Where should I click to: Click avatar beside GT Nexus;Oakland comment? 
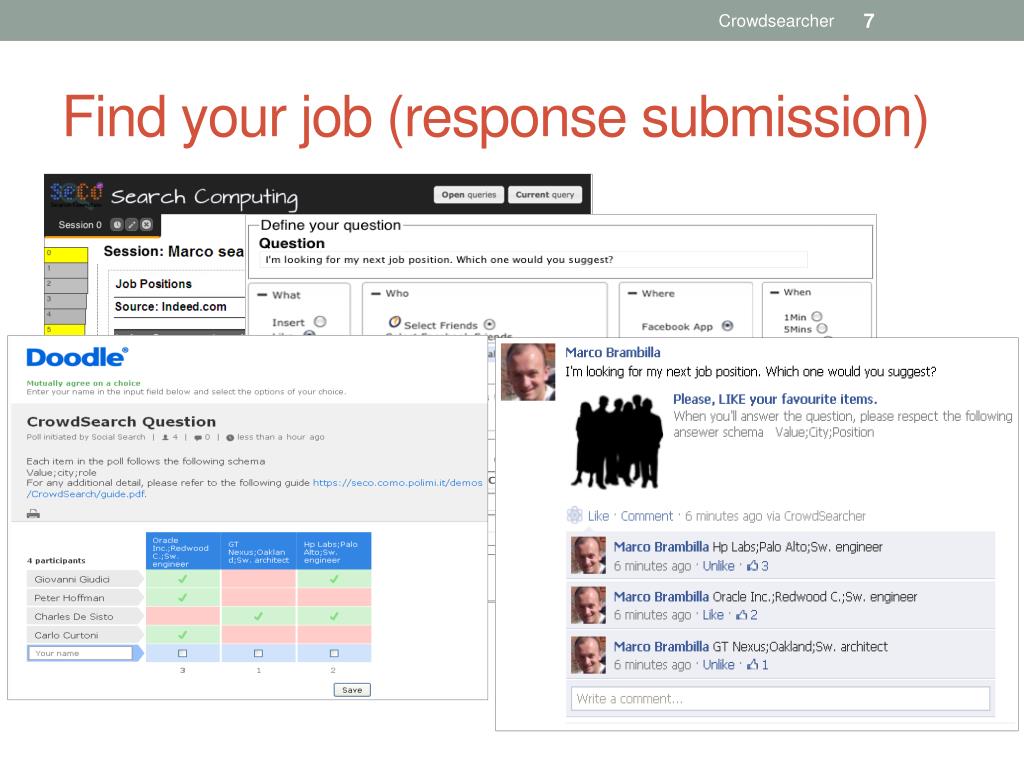pyautogui.click(x=588, y=655)
